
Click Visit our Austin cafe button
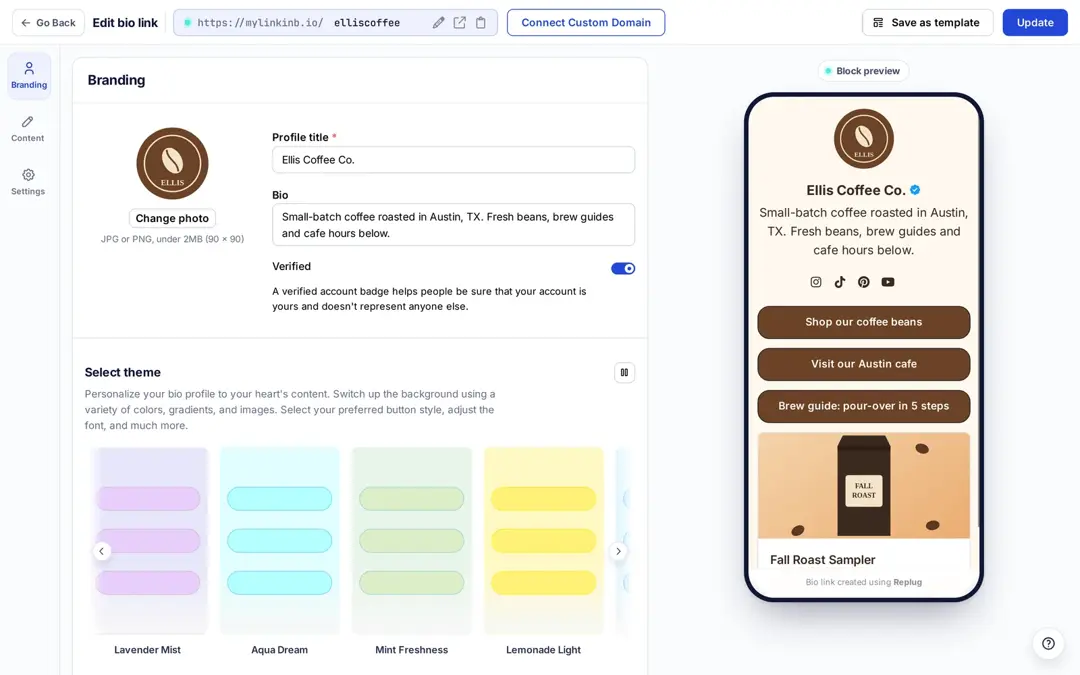[x=864, y=364]
